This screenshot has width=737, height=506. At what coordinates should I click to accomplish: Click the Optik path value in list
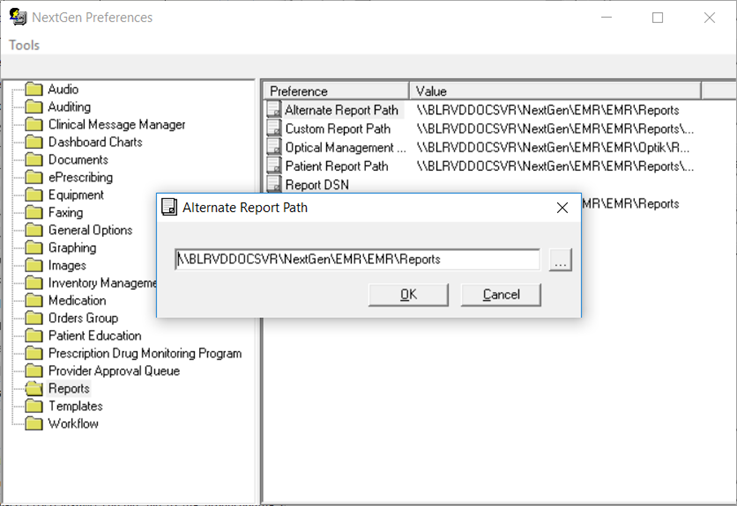(x=553, y=148)
